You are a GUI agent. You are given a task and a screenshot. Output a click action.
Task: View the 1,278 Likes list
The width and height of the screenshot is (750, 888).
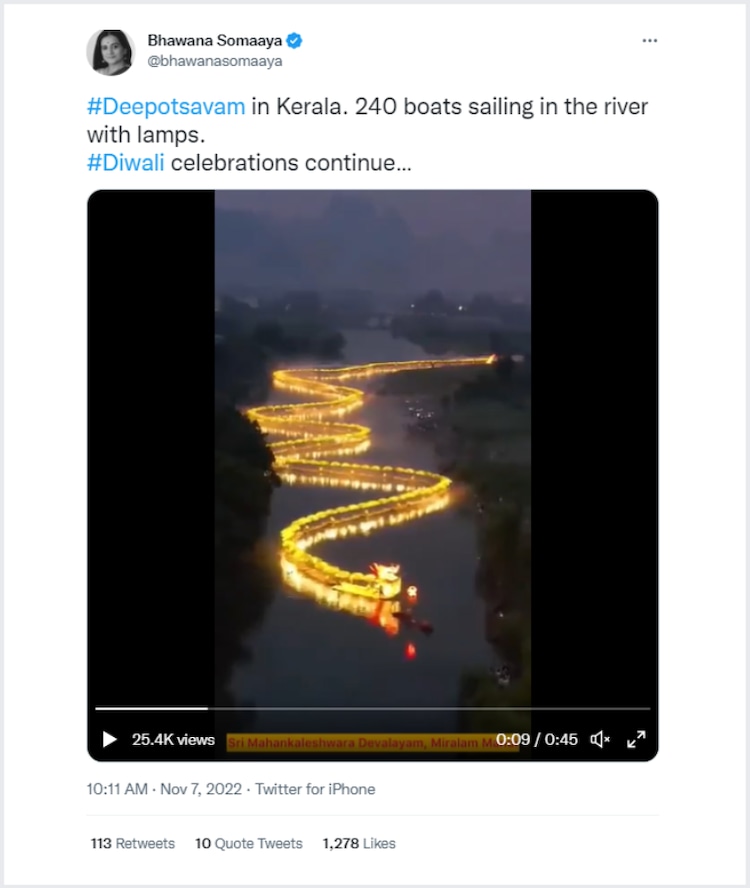[x=359, y=844]
